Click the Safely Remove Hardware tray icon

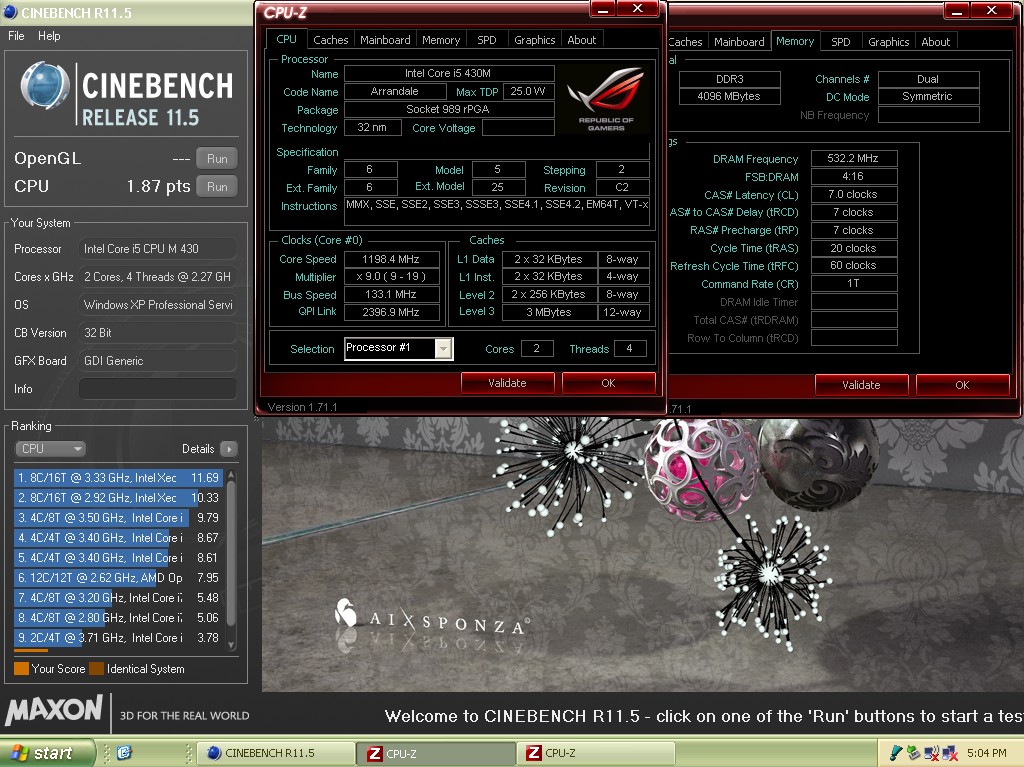point(913,753)
